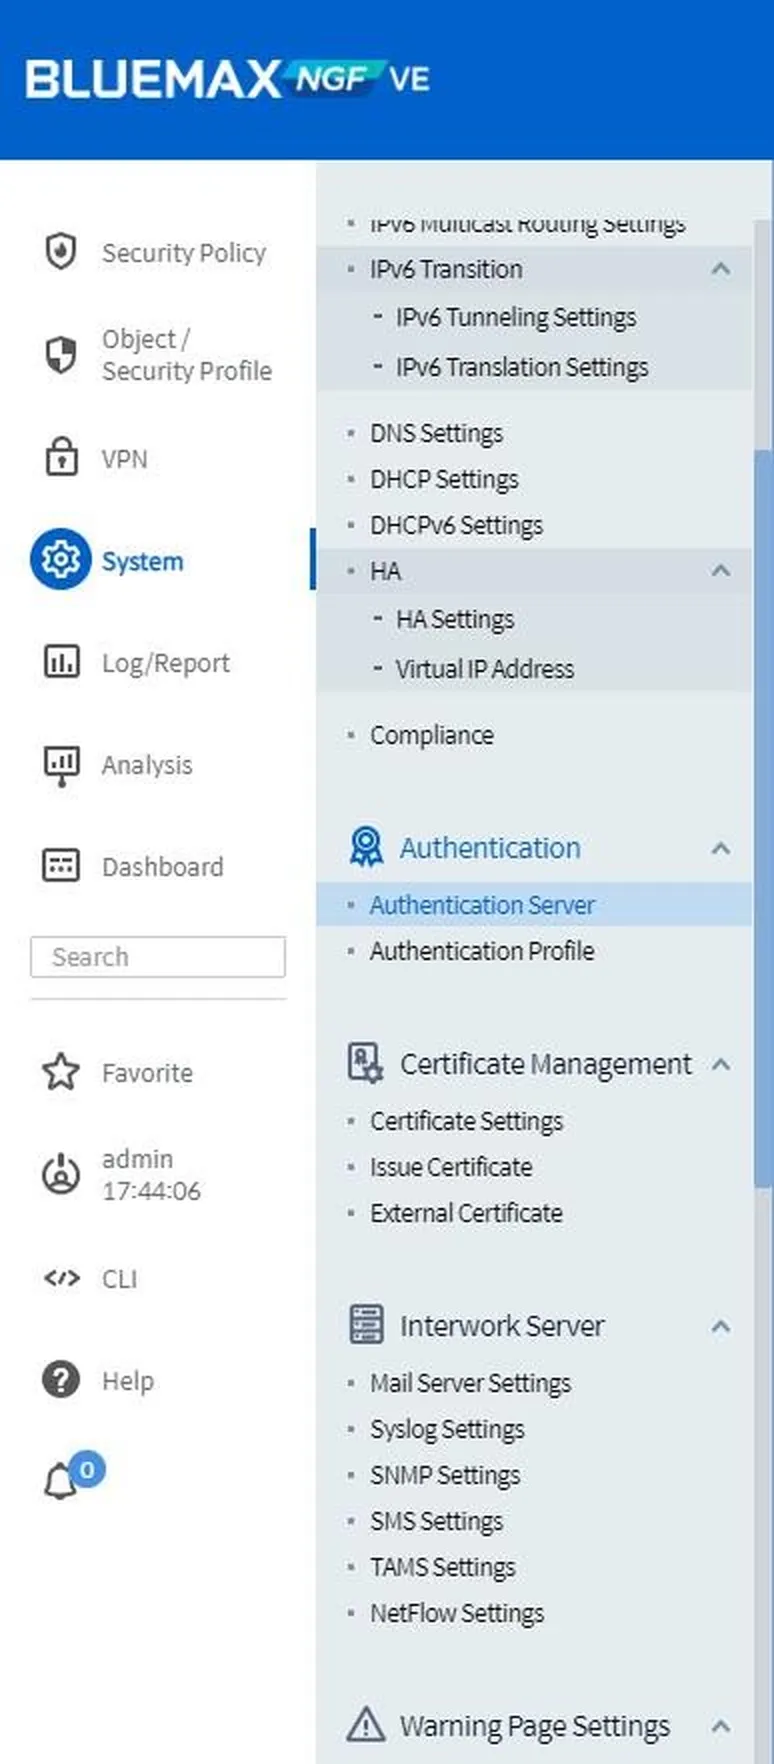Open the VPN padlock icon
774x1764 pixels.
click(61, 458)
